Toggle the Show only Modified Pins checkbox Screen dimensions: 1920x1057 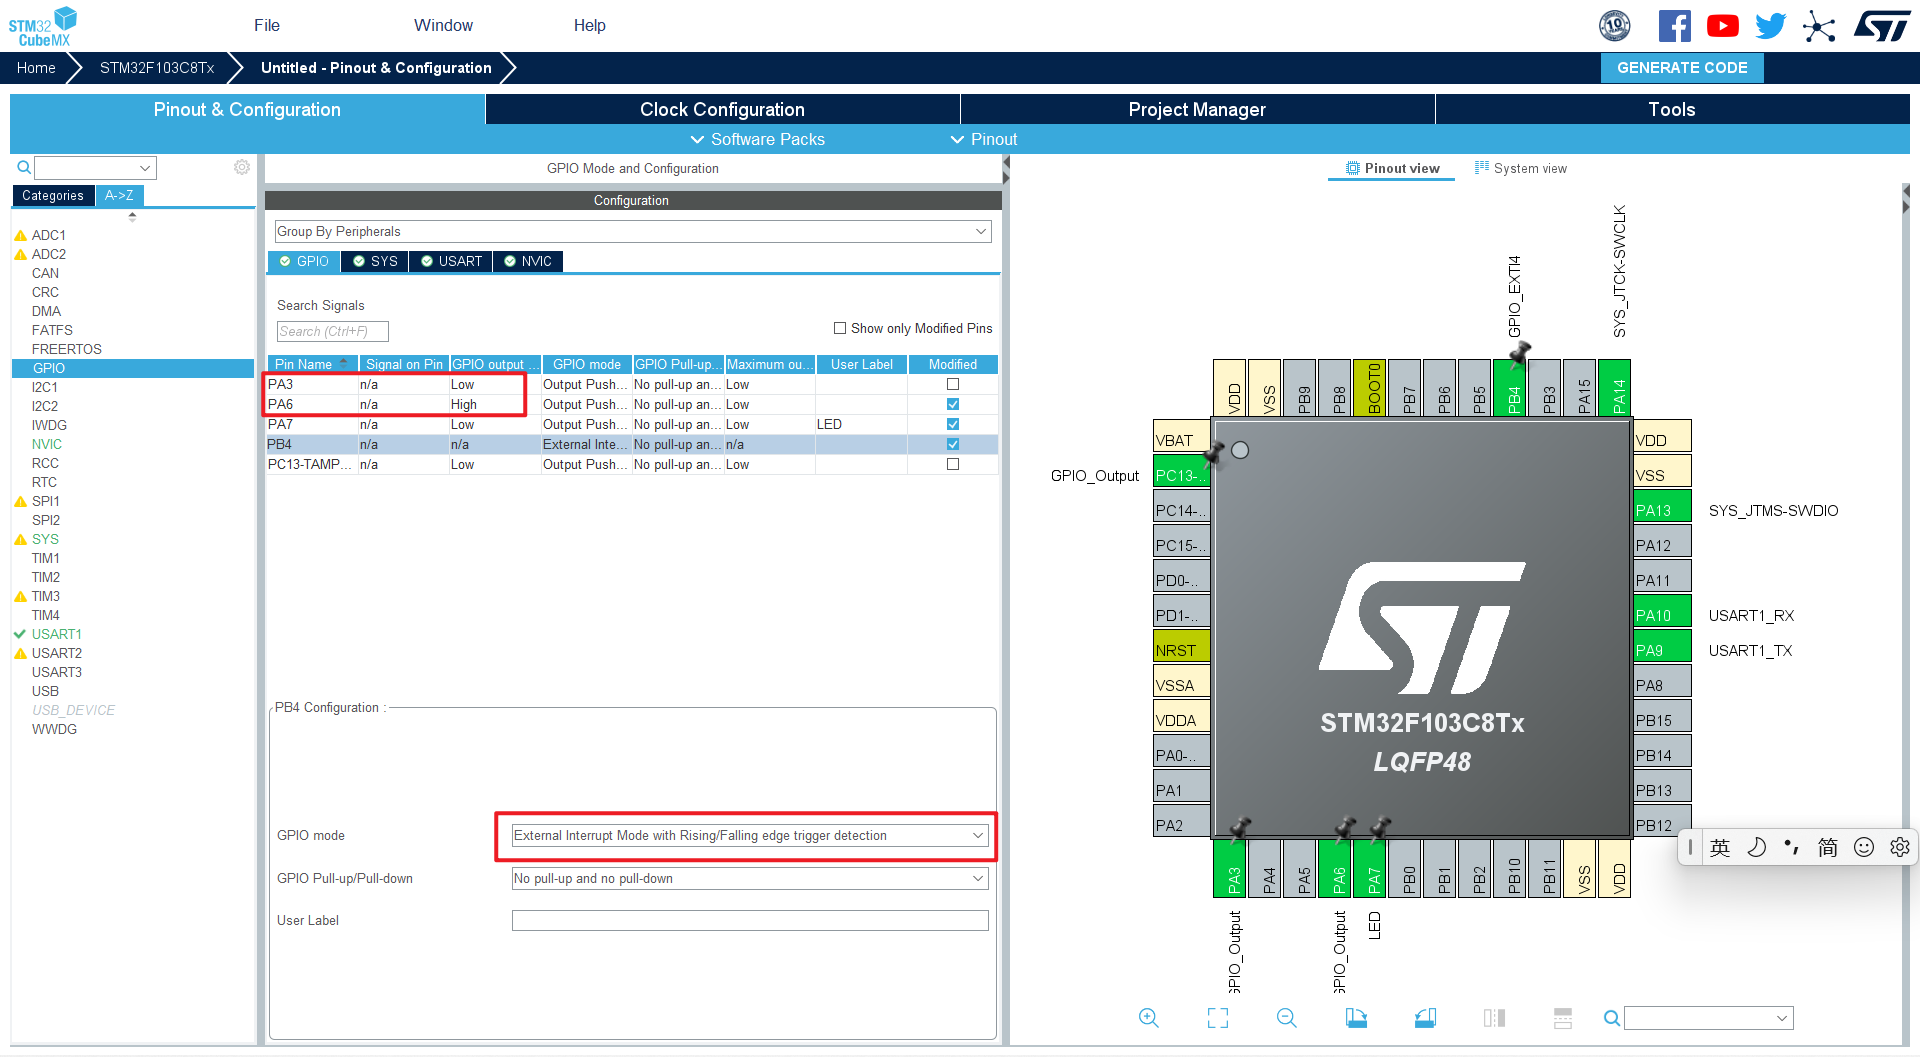[840, 328]
